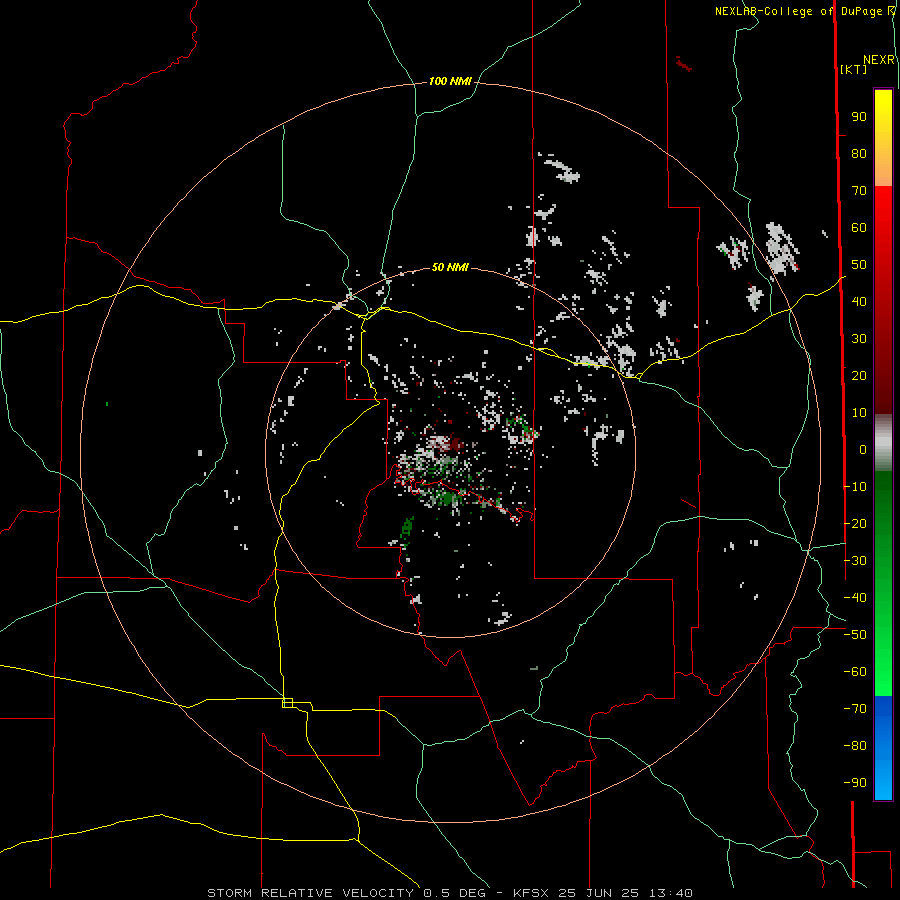The image size is (900, 900).
Task: Click the 0.5 DEG elevation angle text
Action: [454, 893]
